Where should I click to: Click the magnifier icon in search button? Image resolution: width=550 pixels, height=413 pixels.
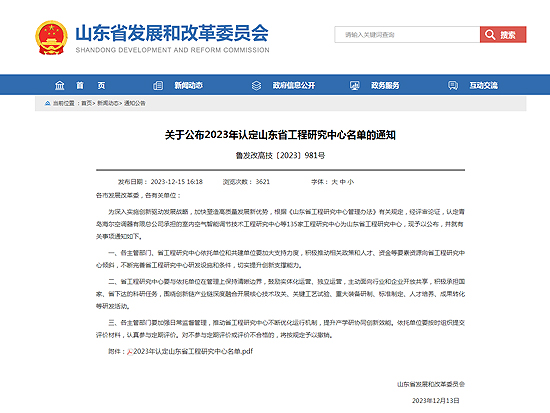(x=490, y=35)
